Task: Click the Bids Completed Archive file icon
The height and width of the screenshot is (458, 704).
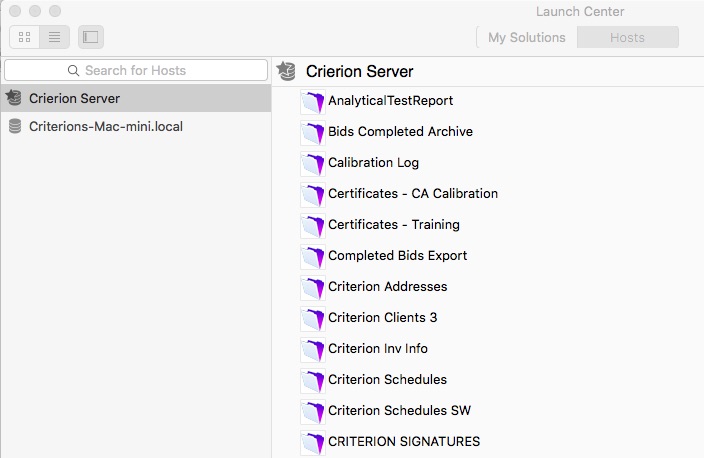Action: click(x=313, y=132)
